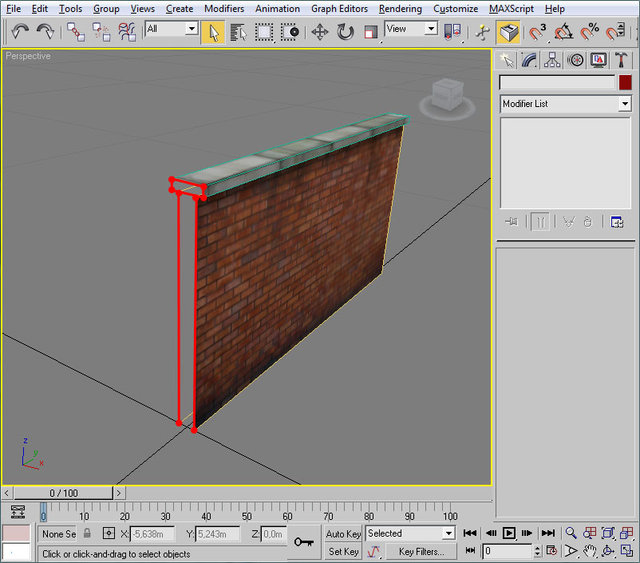
Task: Click the Set Key button
Action: (x=343, y=551)
